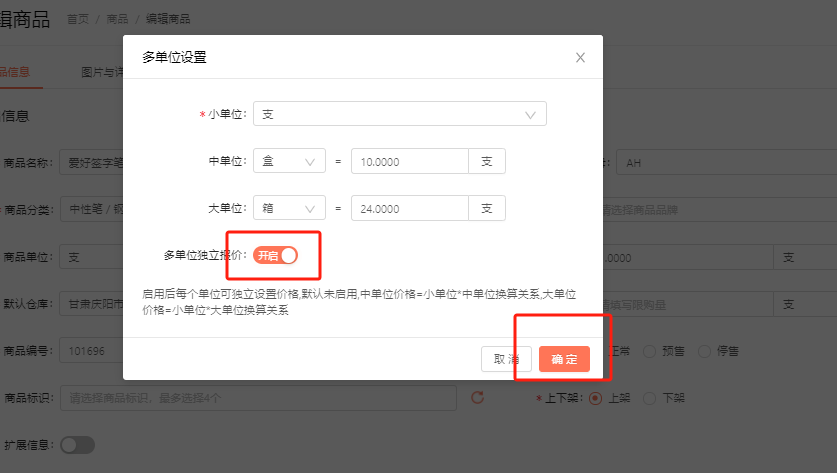Click the background 商品单位 field showing 支
Screen dimensions: 837x473
[x=91, y=257]
